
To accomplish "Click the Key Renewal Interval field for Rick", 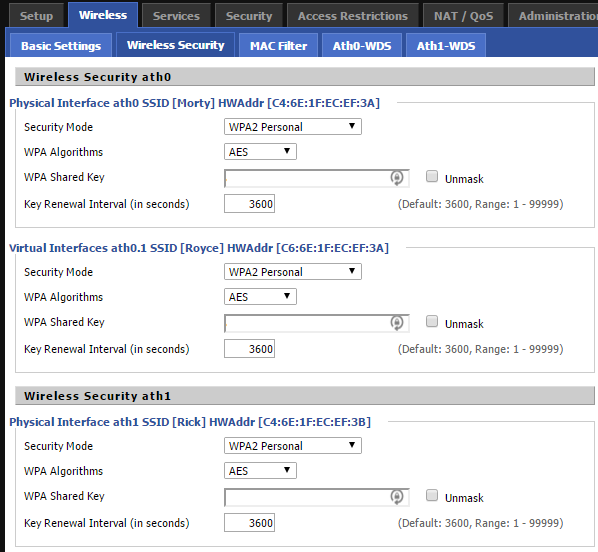I will coord(249,523).
